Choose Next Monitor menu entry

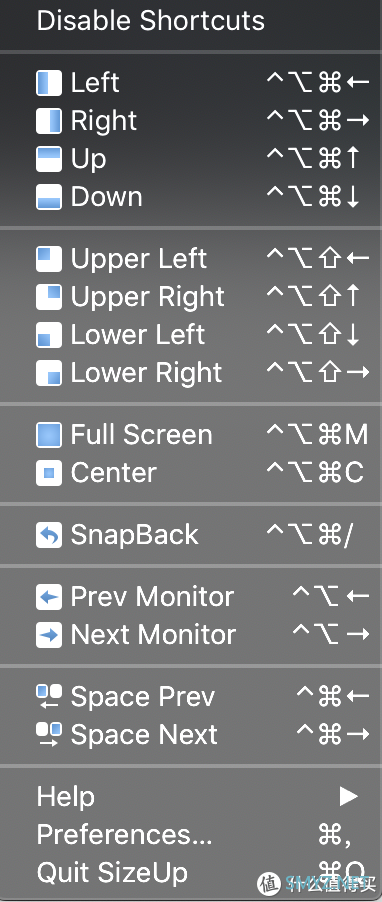coord(191,635)
